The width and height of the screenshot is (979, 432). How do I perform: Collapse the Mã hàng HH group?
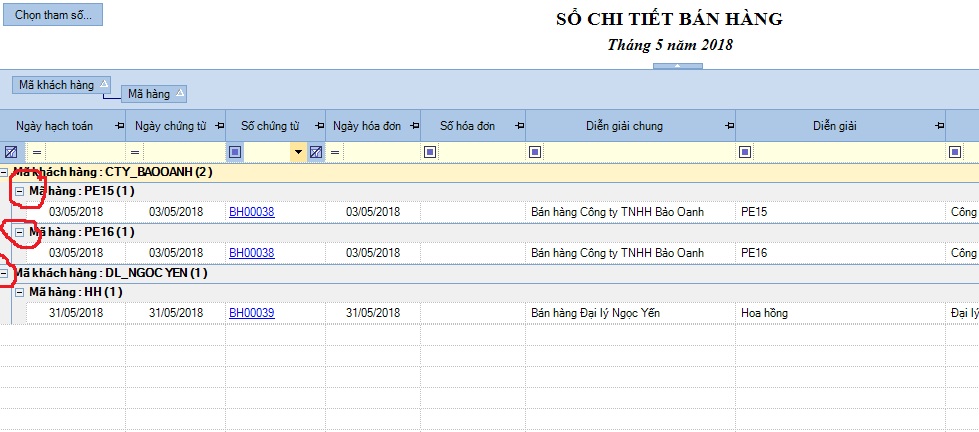click(x=19, y=292)
